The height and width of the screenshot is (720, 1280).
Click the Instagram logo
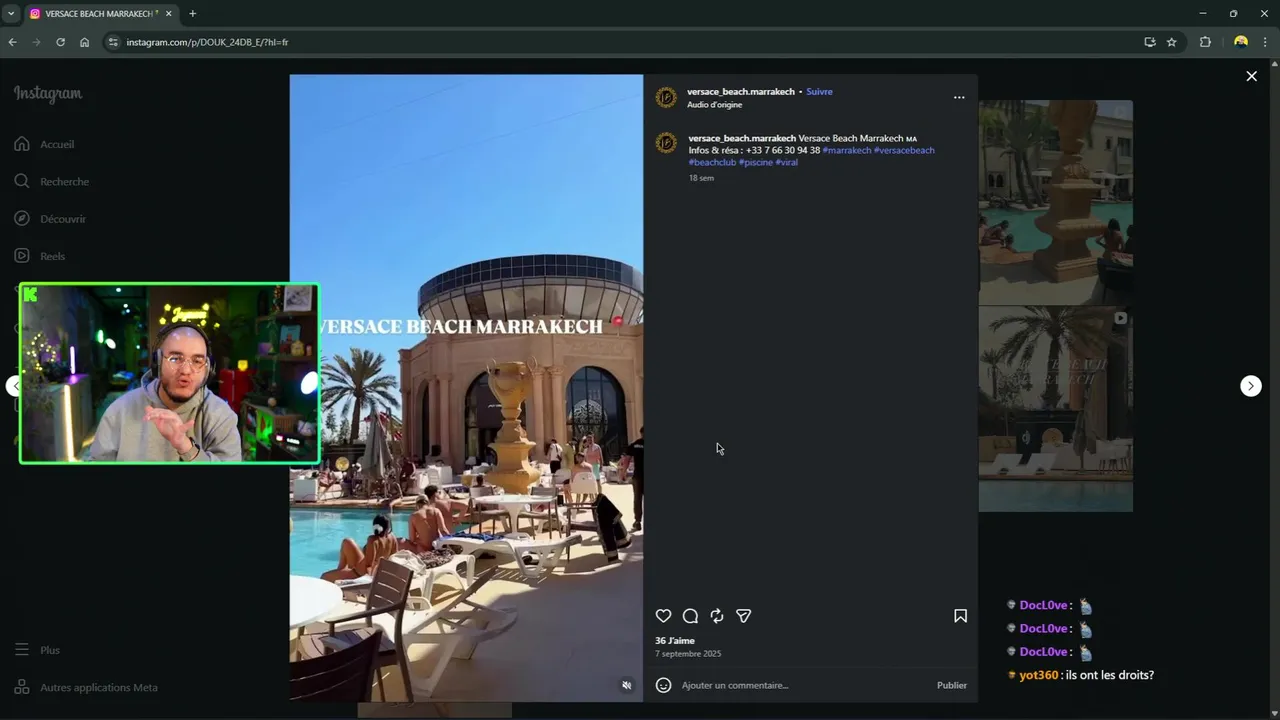[x=48, y=94]
